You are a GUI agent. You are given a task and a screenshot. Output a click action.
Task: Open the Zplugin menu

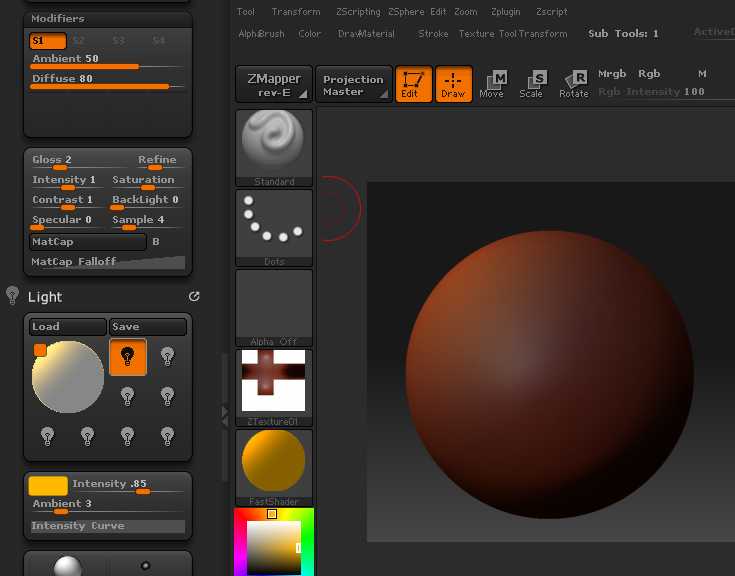(x=505, y=12)
